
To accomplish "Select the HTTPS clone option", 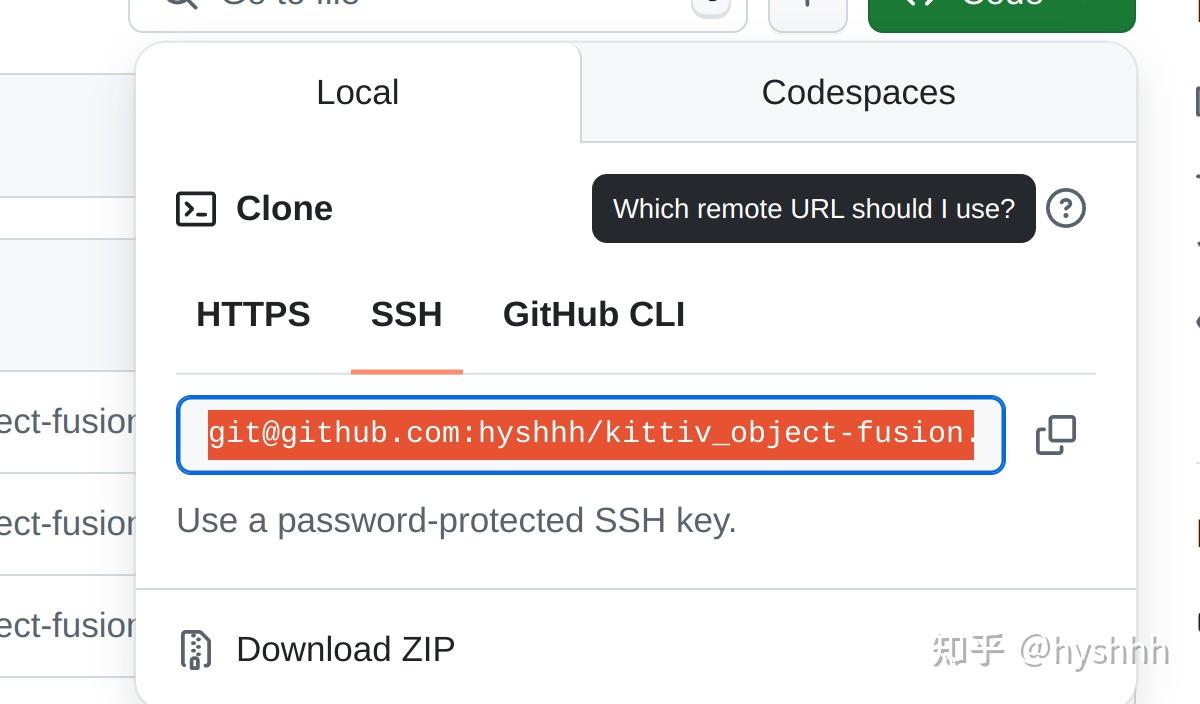I will tap(254, 314).
